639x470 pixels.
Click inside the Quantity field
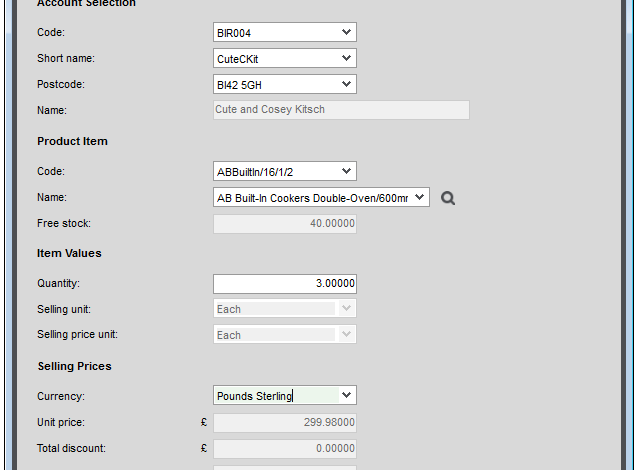coord(285,284)
